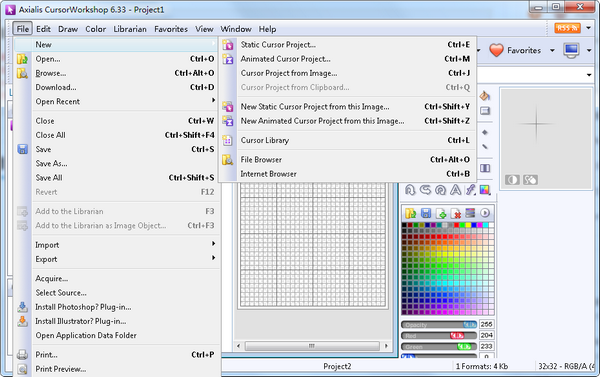Screen dimensions: 600x377
Task: Open the Librarian menu
Action: tap(130, 29)
